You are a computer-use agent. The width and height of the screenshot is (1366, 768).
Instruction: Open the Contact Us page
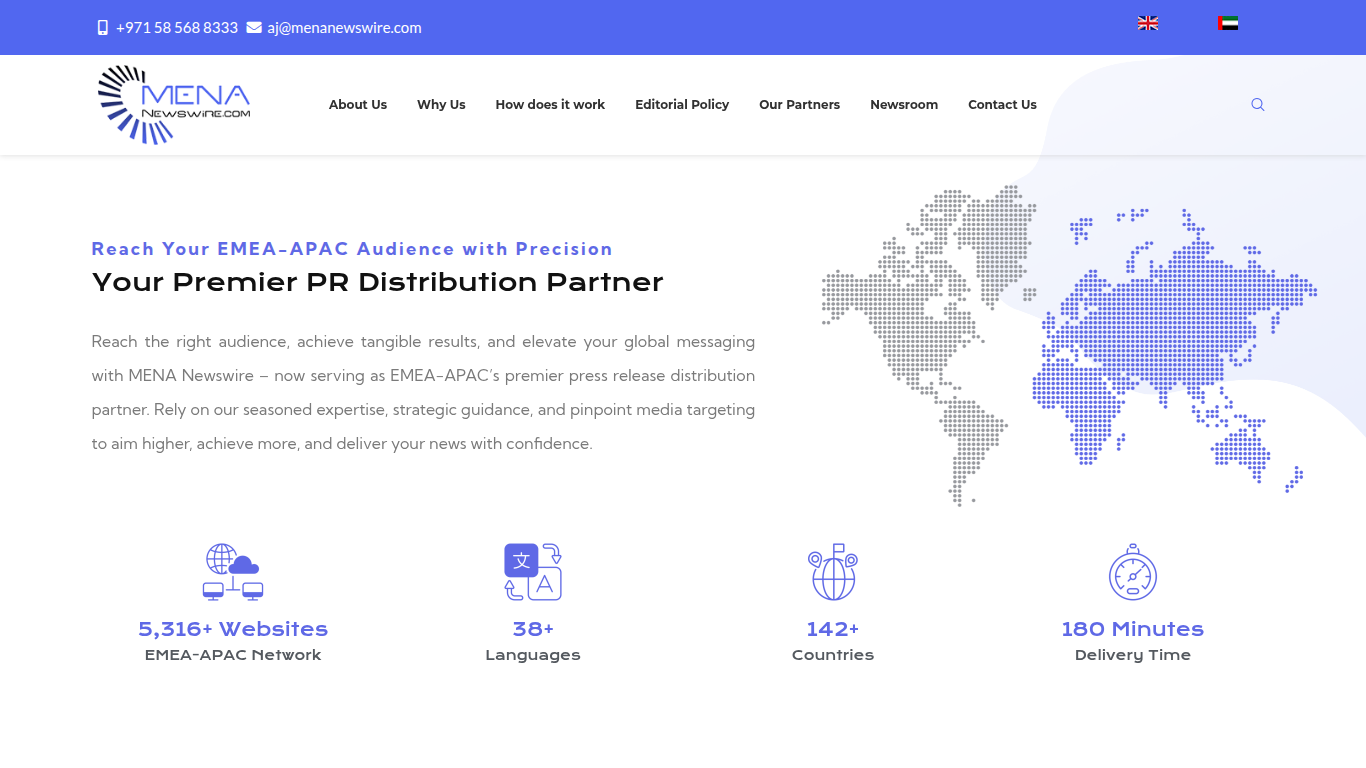click(x=1002, y=105)
